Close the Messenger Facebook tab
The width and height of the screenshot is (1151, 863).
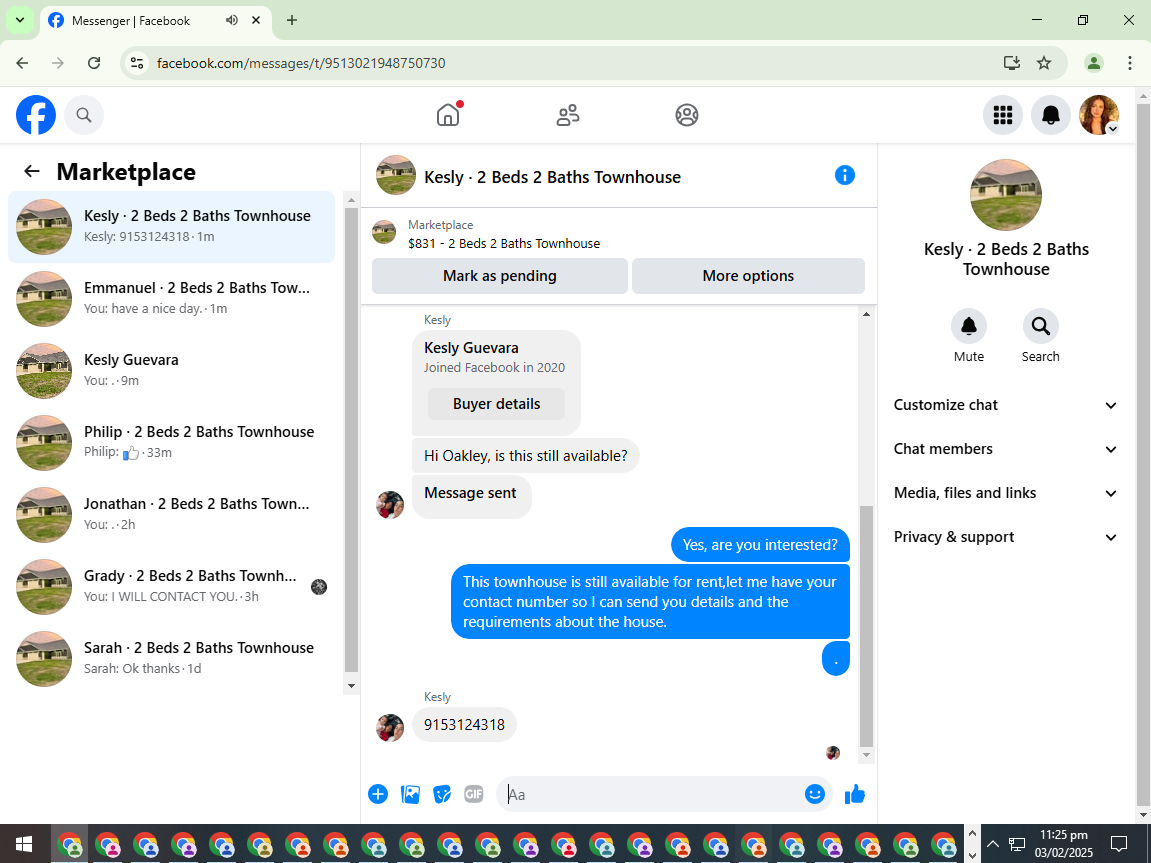pos(256,21)
